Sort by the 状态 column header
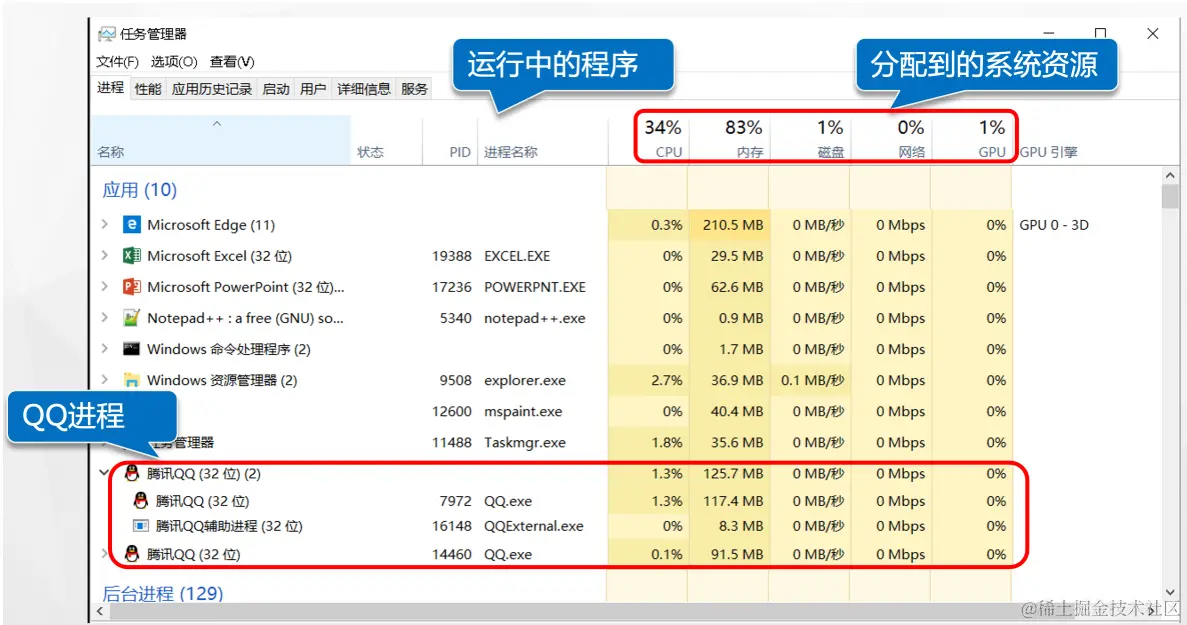This screenshot has height=625, width=1187. (x=386, y=140)
